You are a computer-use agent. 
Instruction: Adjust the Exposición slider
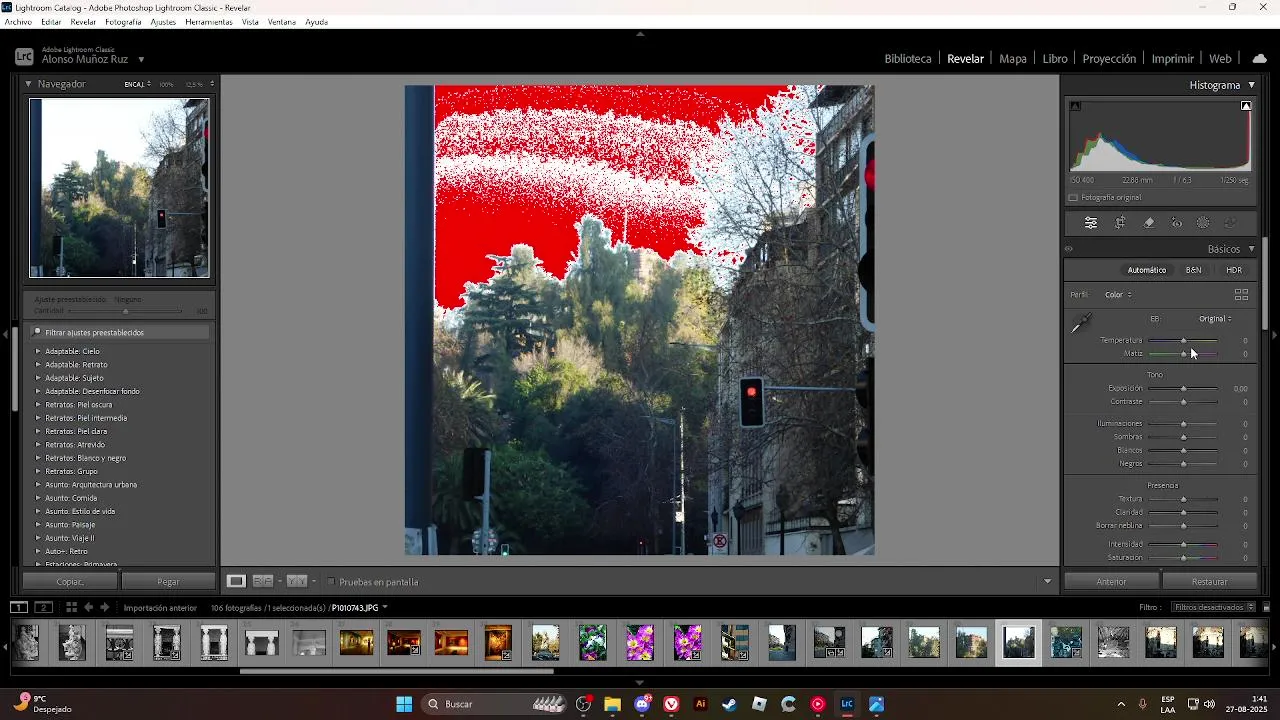(1183, 389)
